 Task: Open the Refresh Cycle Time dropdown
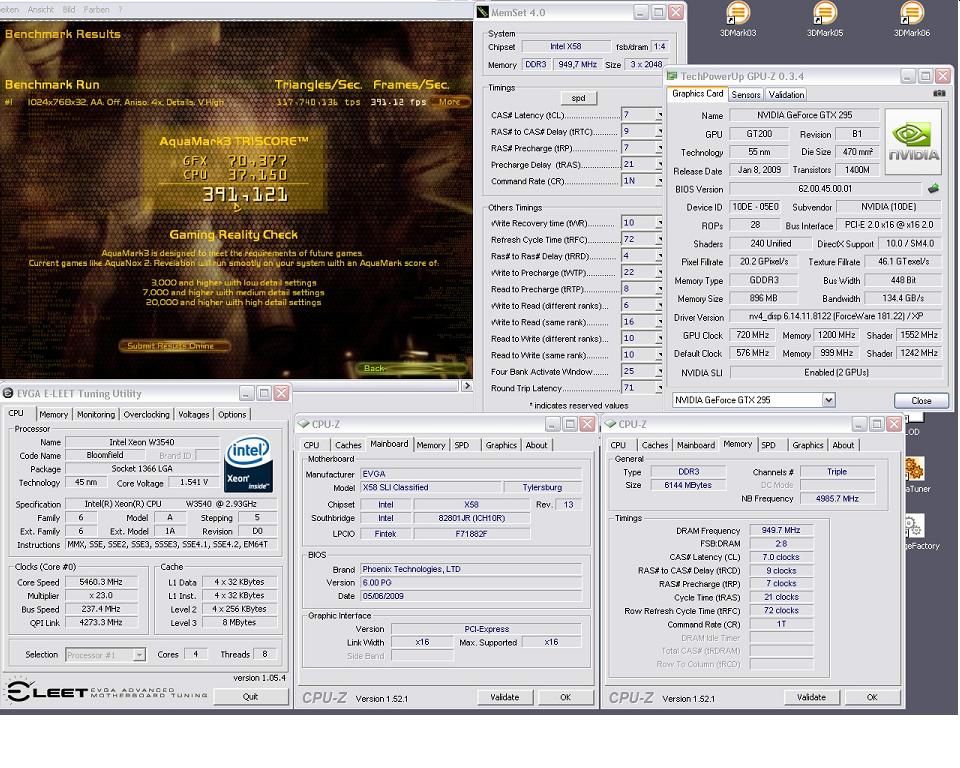pos(659,239)
